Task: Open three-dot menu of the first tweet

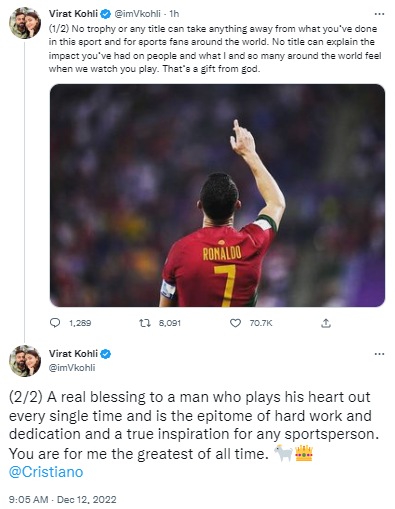Action: coord(379,14)
